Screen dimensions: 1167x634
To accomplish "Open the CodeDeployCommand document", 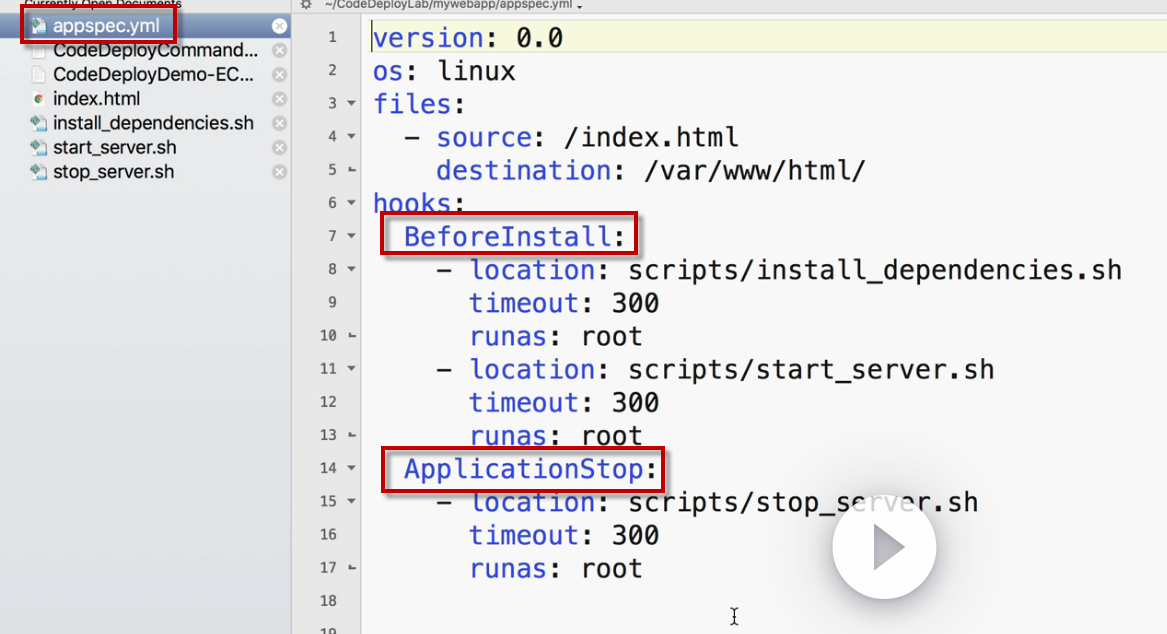I will click(x=155, y=51).
